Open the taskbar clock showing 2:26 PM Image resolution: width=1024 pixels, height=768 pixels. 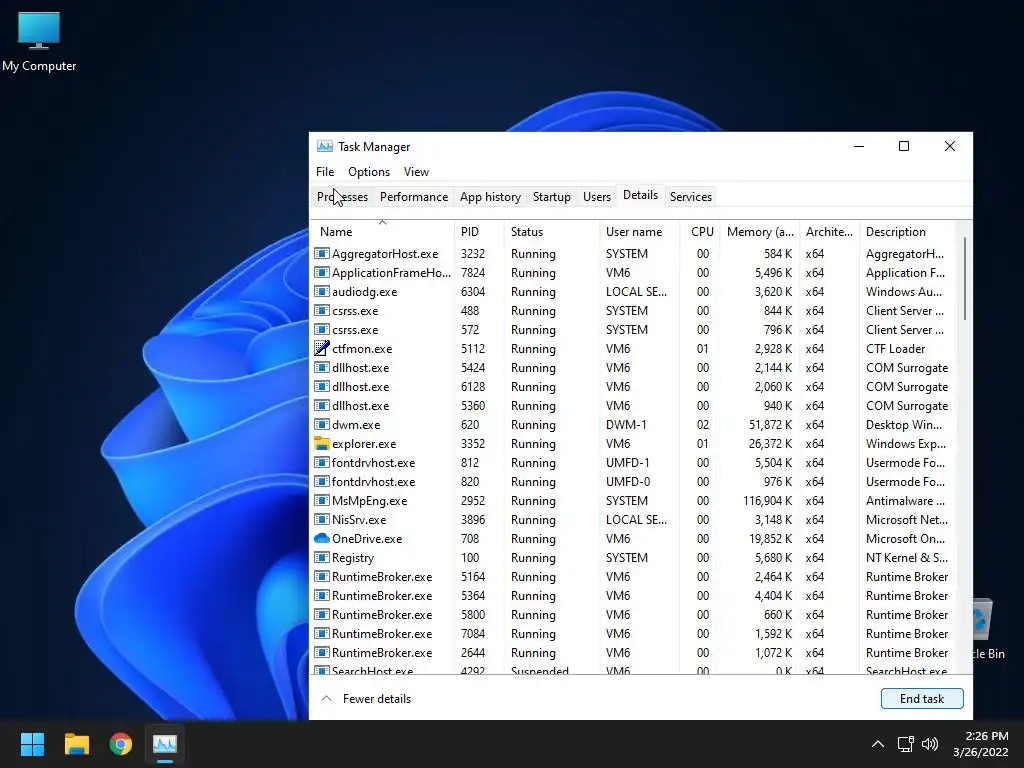point(980,744)
